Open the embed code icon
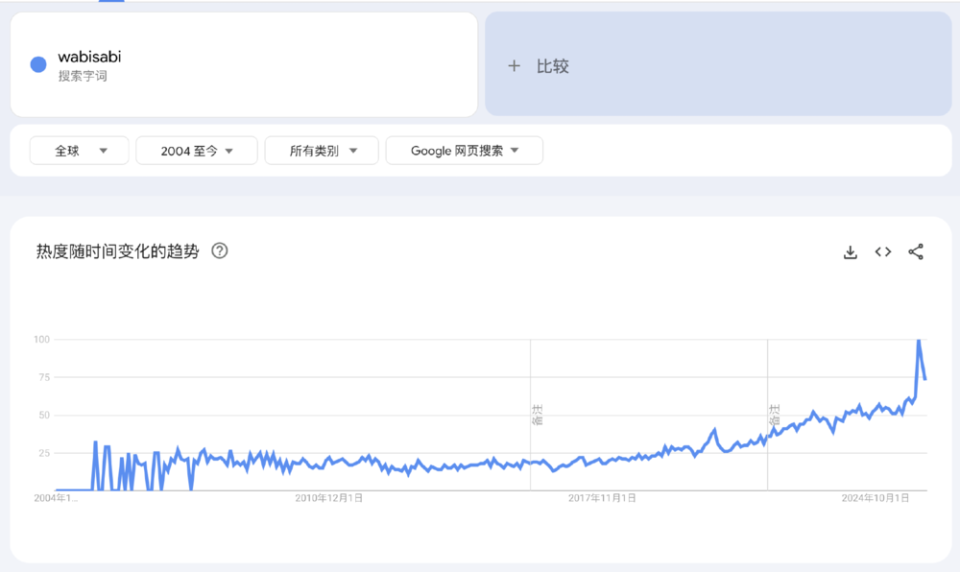The height and width of the screenshot is (572, 960). point(883,252)
